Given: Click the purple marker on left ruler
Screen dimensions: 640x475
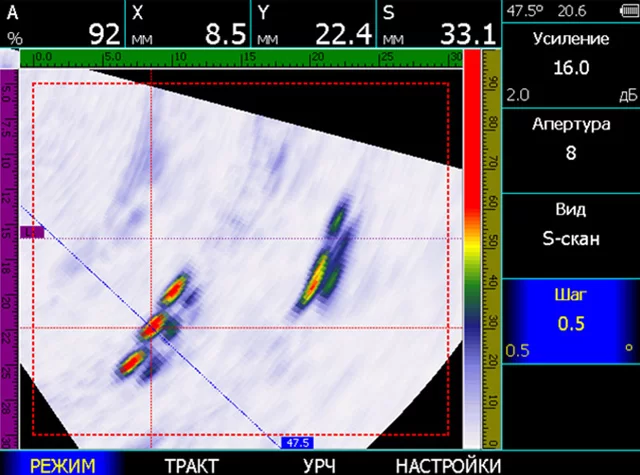Looking at the screenshot, I should (32, 232).
